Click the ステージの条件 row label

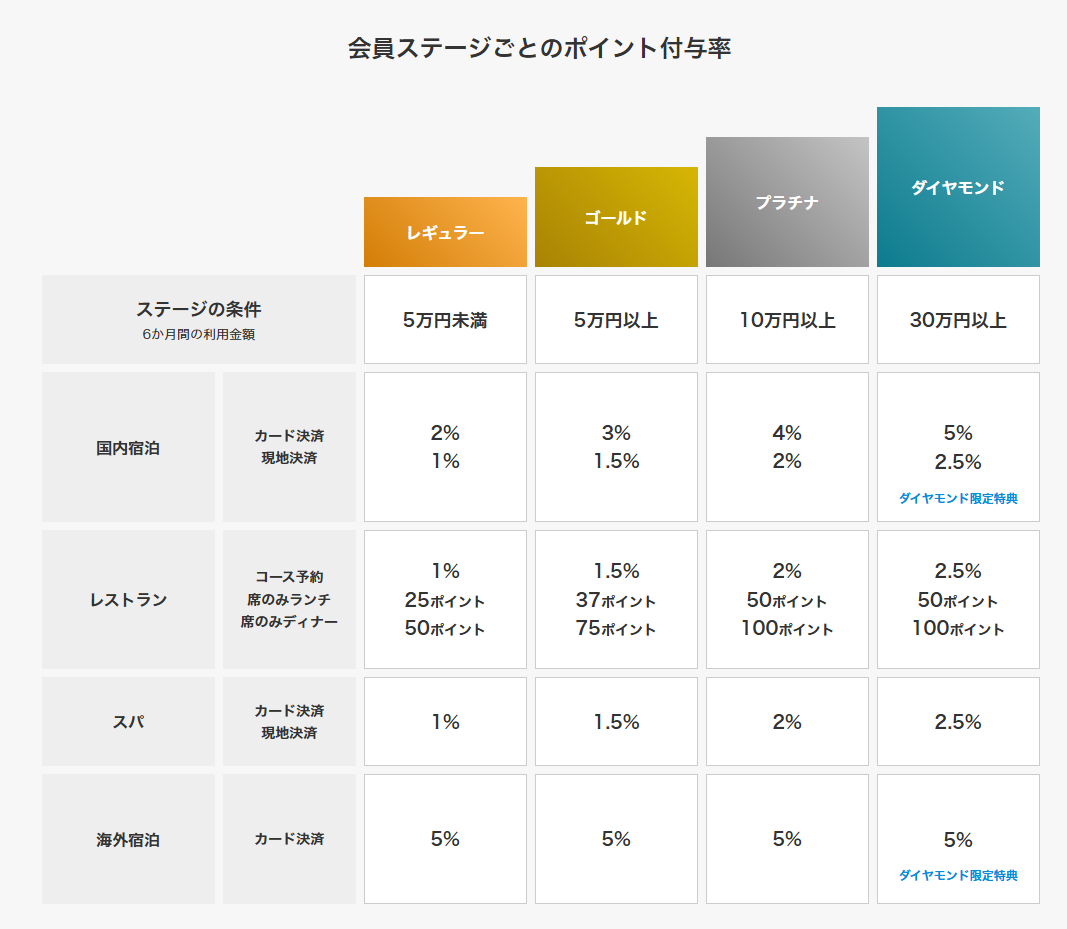coord(199,319)
